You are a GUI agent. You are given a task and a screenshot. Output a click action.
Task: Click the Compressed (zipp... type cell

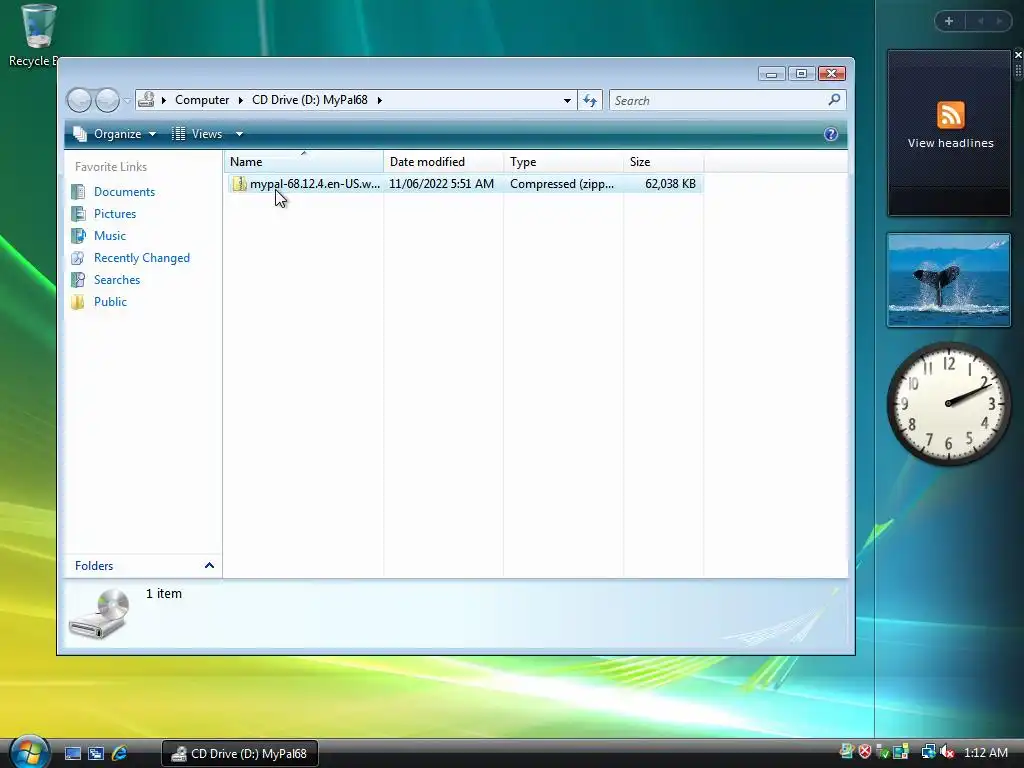[562, 184]
